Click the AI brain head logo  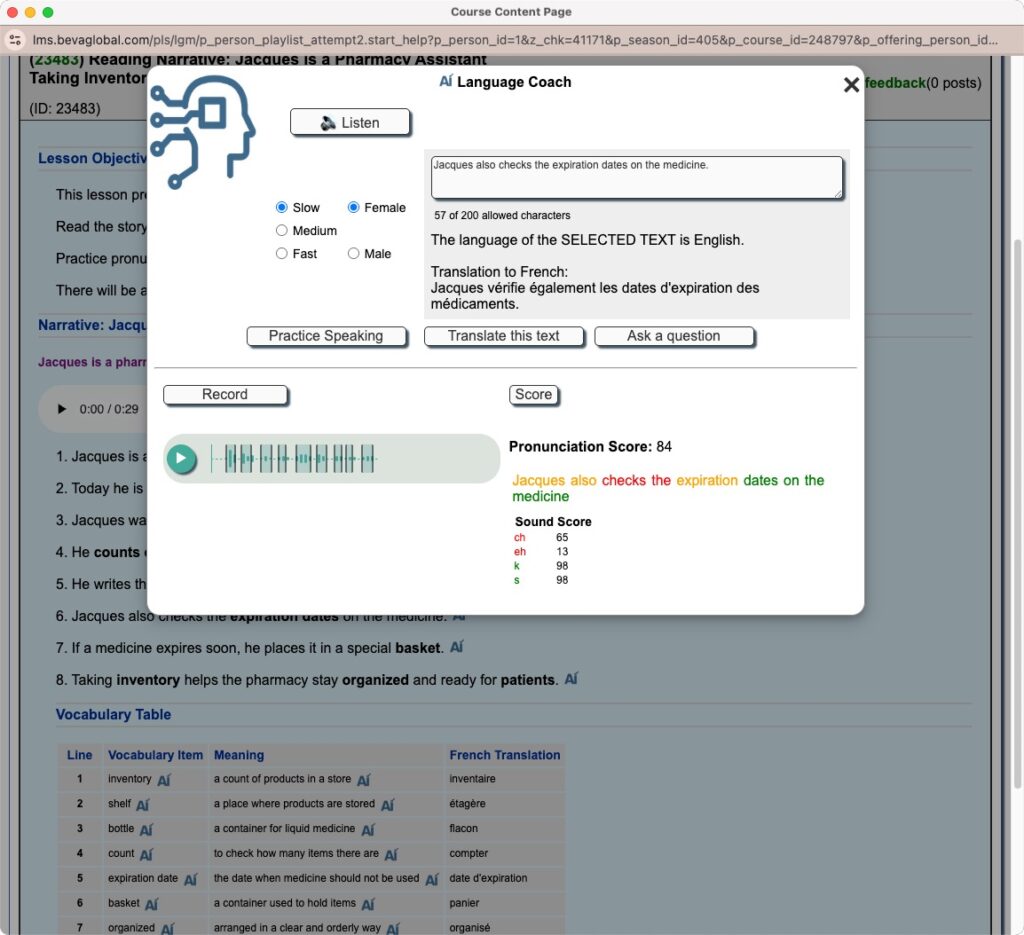[202, 131]
